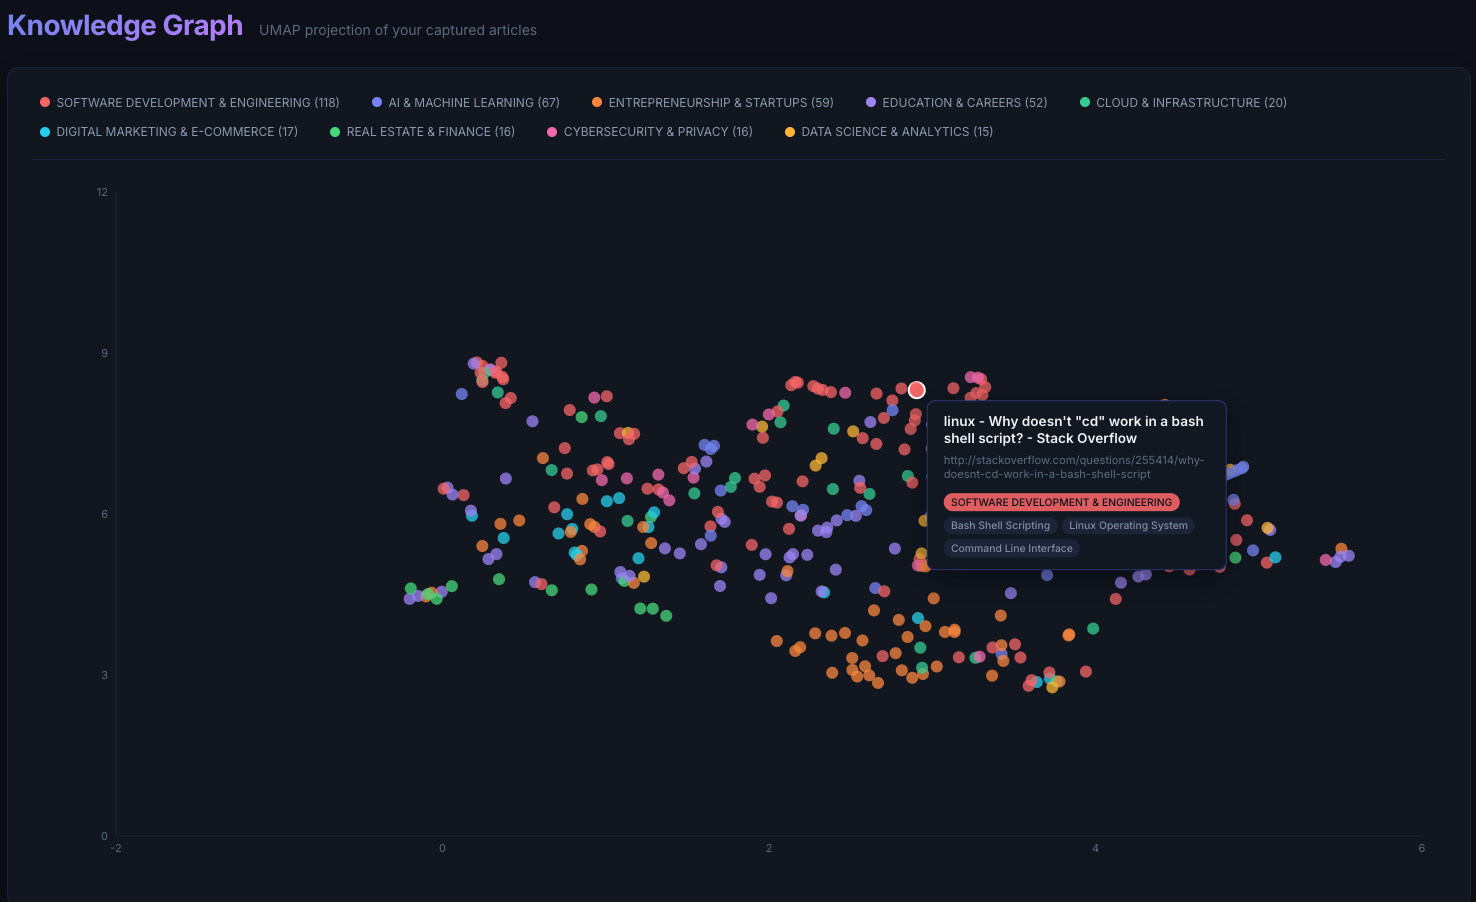Toggle Education & Careers legend entry

[x=957, y=103]
